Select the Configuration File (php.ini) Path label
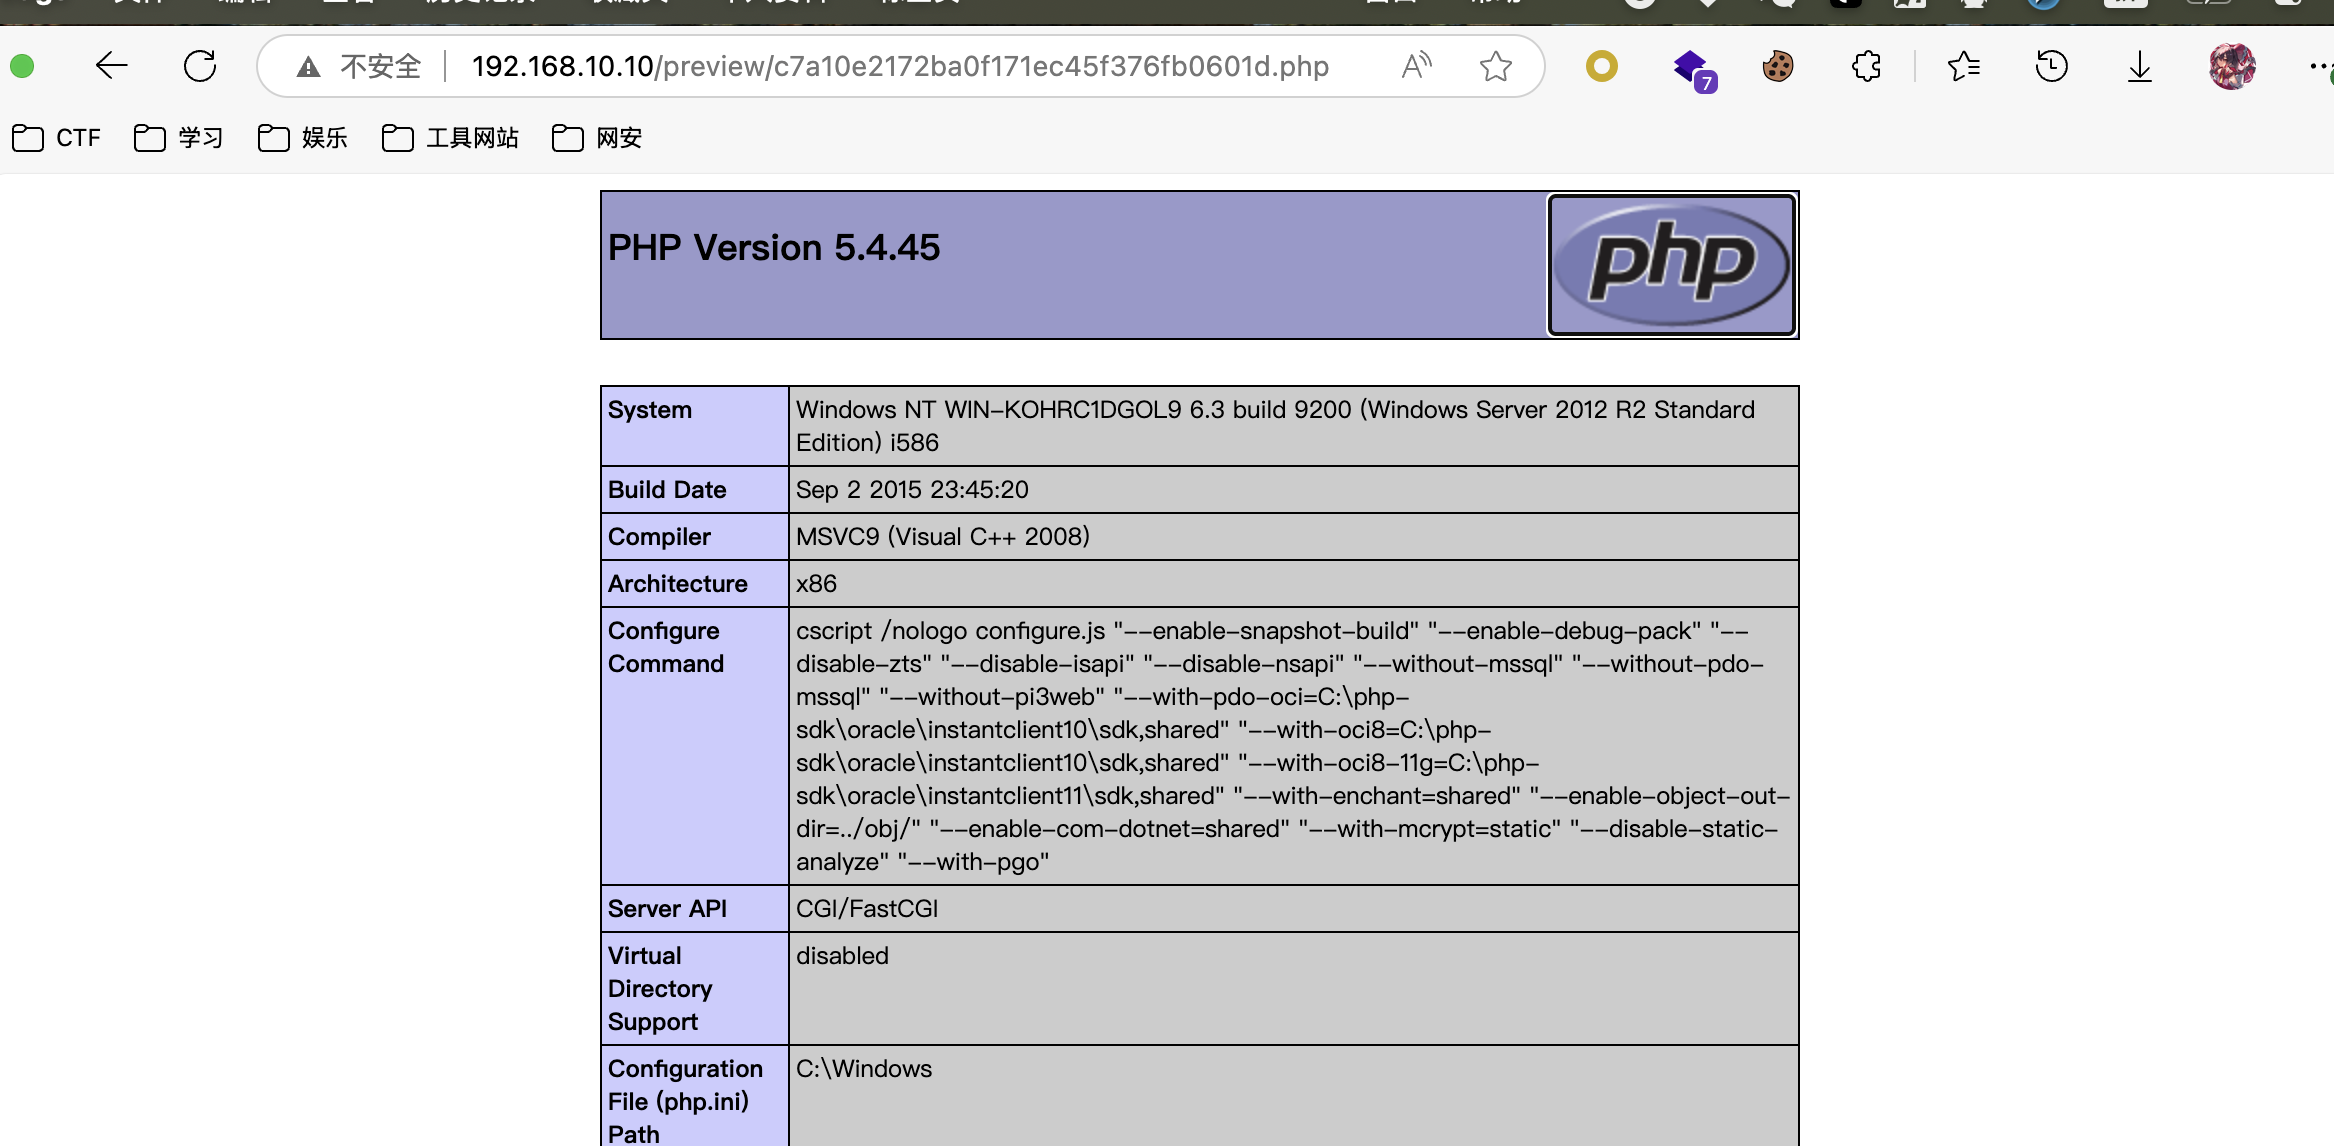The height and width of the screenshot is (1146, 2334). point(685,1101)
